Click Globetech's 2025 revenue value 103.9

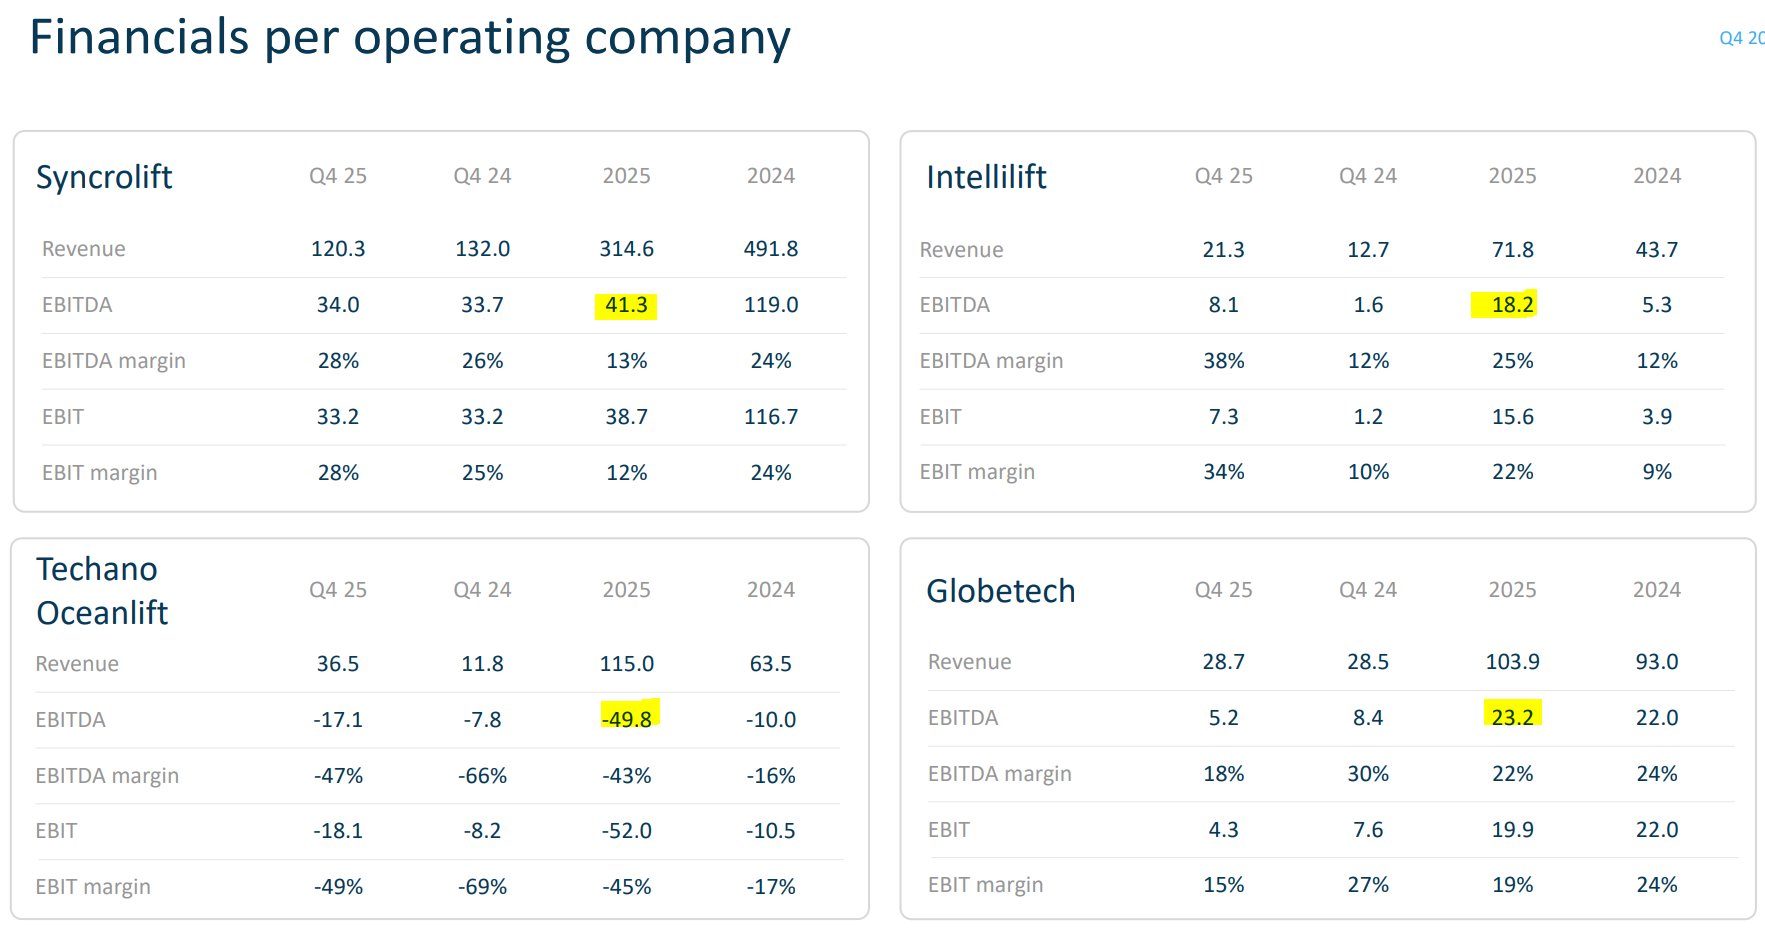1511,662
